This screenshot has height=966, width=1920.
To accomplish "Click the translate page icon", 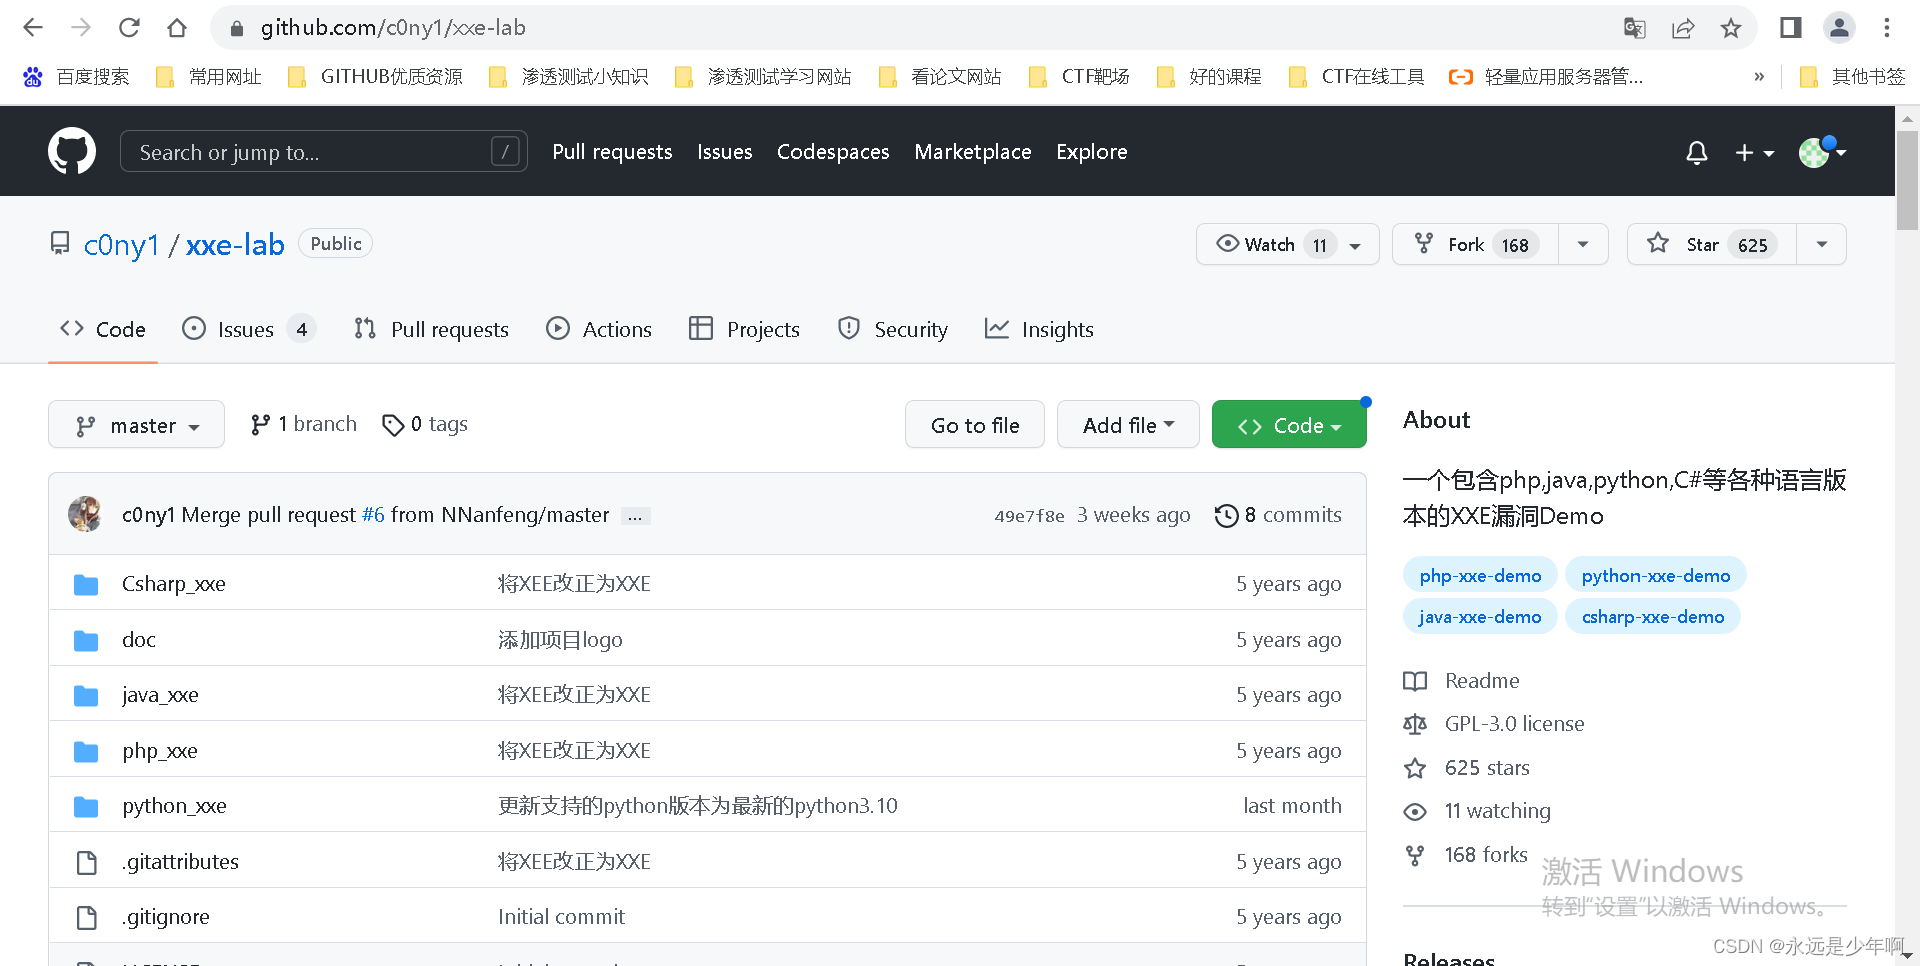I will (x=1634, y=28).
